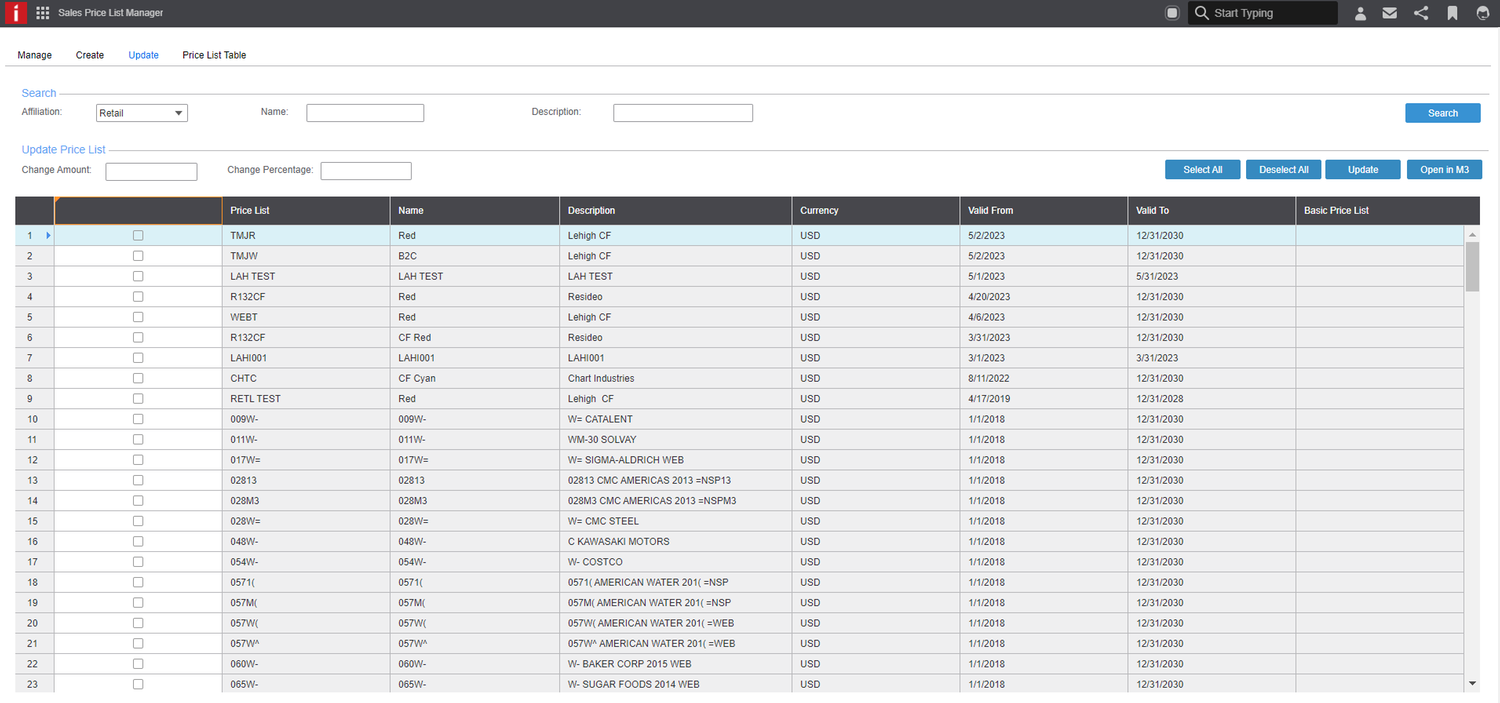The width and height of the screenshot is (1500, 703).
Task: Select the Update tab
Action: coord(143,55)
